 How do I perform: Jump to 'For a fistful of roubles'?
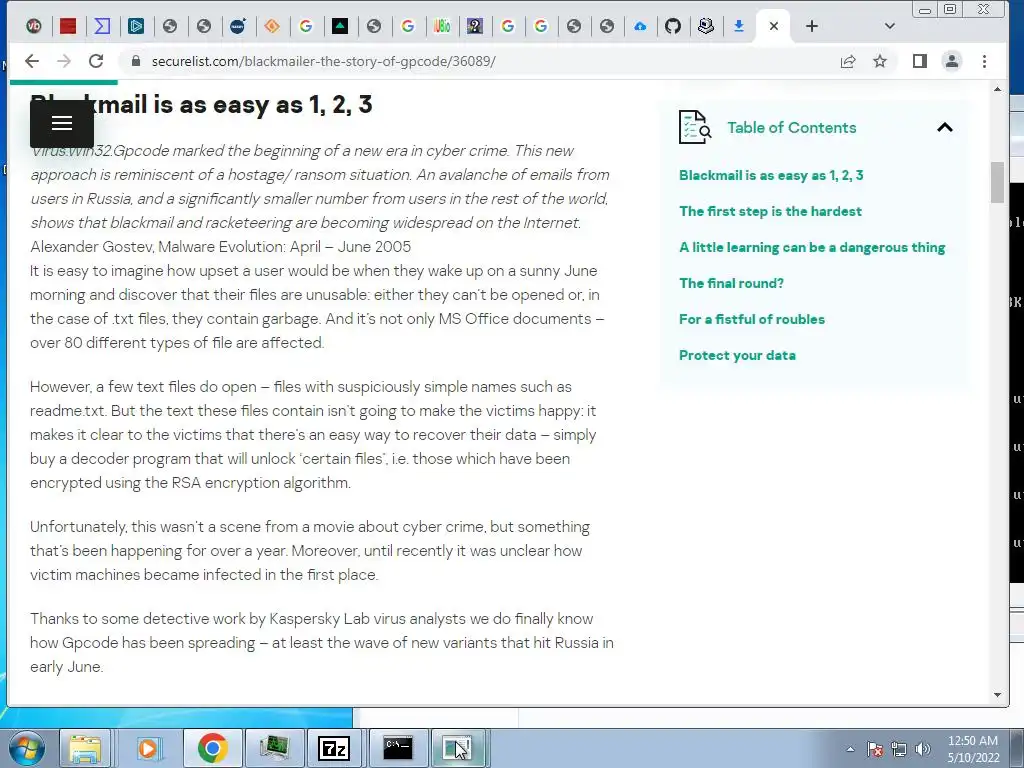tap(752, 319)
